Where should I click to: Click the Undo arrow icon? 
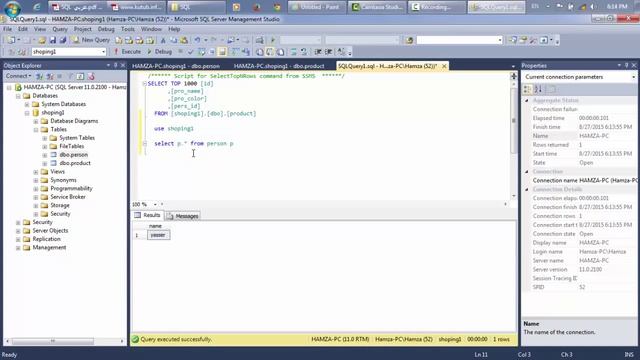pos(198,40)
